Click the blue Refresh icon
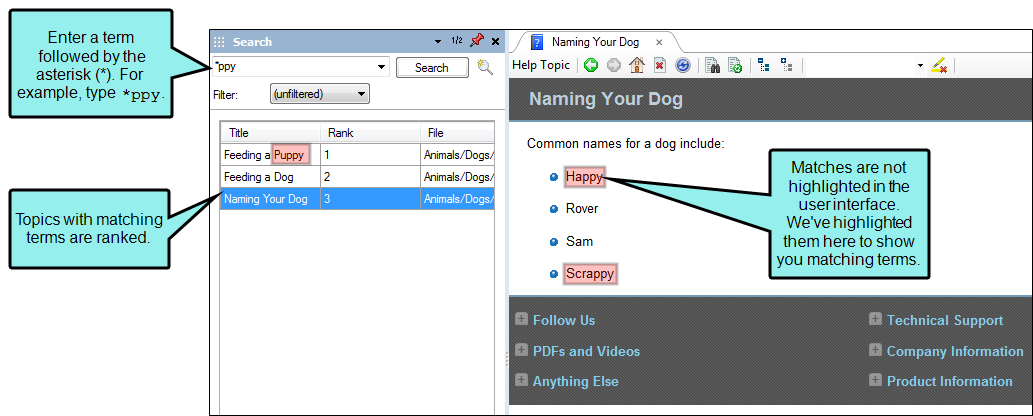The width and height of the screenshot is (1033, 416). point(683,65)
